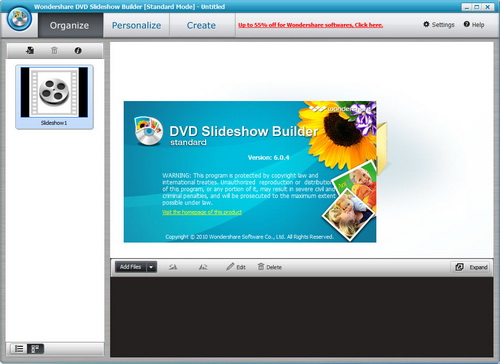
Task: Click Delete in the storyboard toolbar
Action: 270,267
